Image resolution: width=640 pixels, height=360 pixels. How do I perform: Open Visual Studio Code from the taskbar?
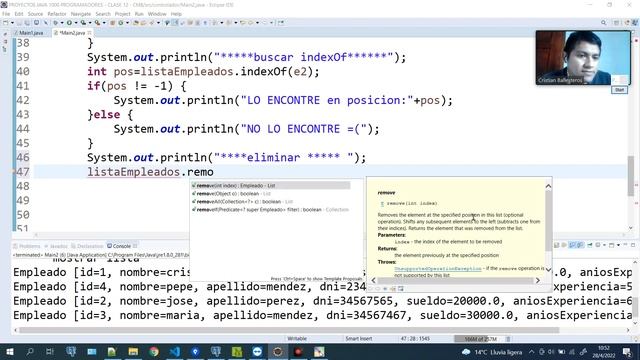(x=175, y=352)
